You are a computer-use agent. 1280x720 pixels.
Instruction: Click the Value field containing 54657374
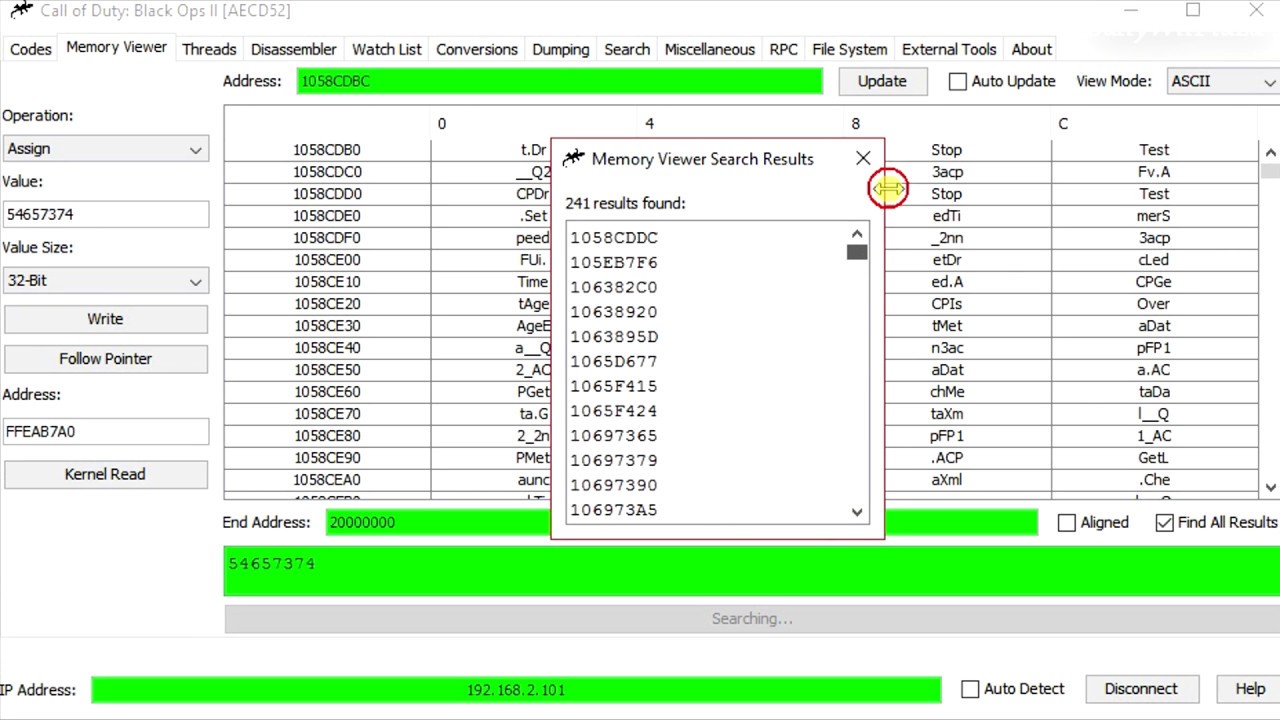[x=106, y=214]
